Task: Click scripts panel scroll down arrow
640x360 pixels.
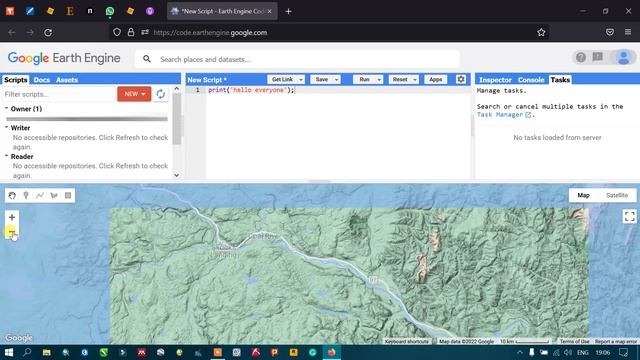Action: click(x=177, y=175)
